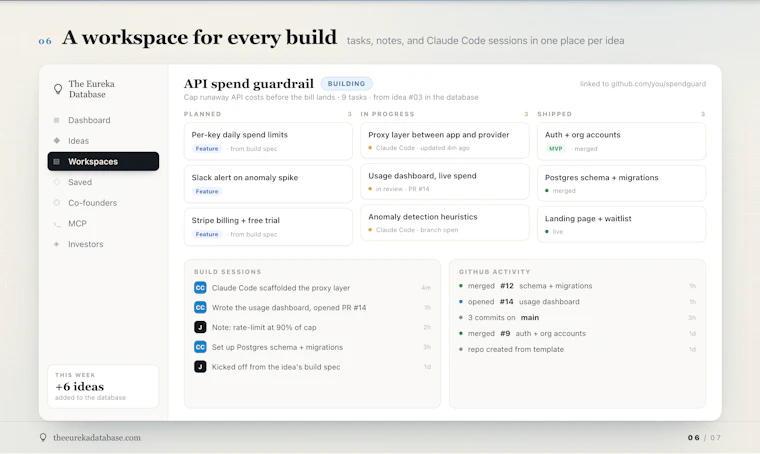Click MVP tag on 'Auth + org accounts'
This screenshot has height=454, width=760.
(555, 149)
